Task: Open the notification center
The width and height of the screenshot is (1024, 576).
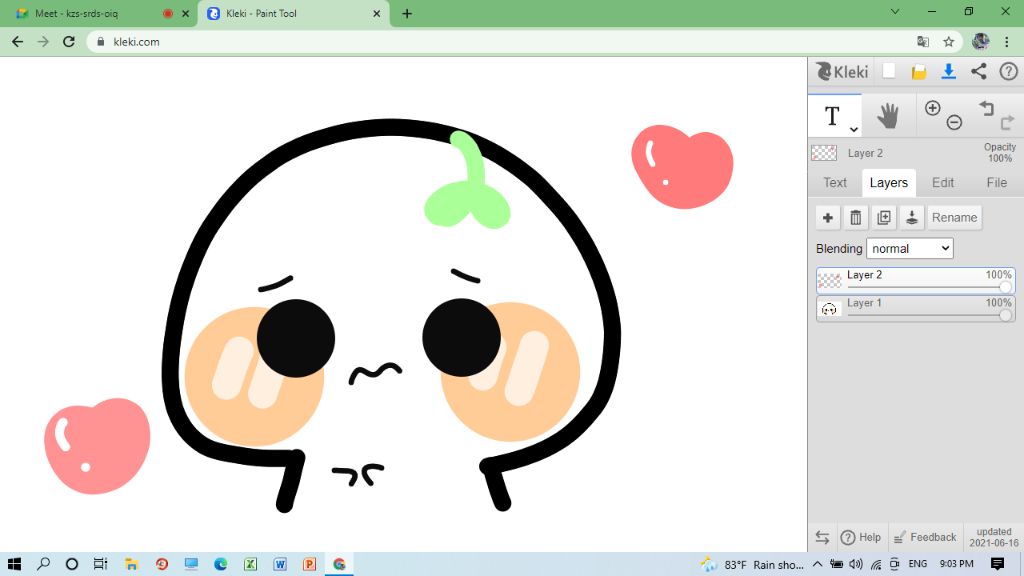Action: click(x=997, y=564)
